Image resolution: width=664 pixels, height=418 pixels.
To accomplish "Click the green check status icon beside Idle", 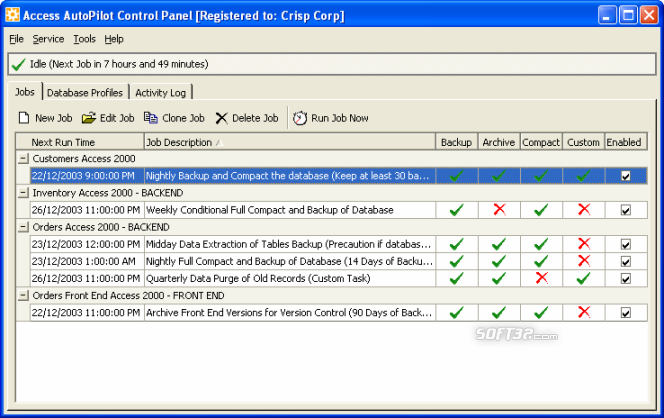I will click(x=18, y=64).
